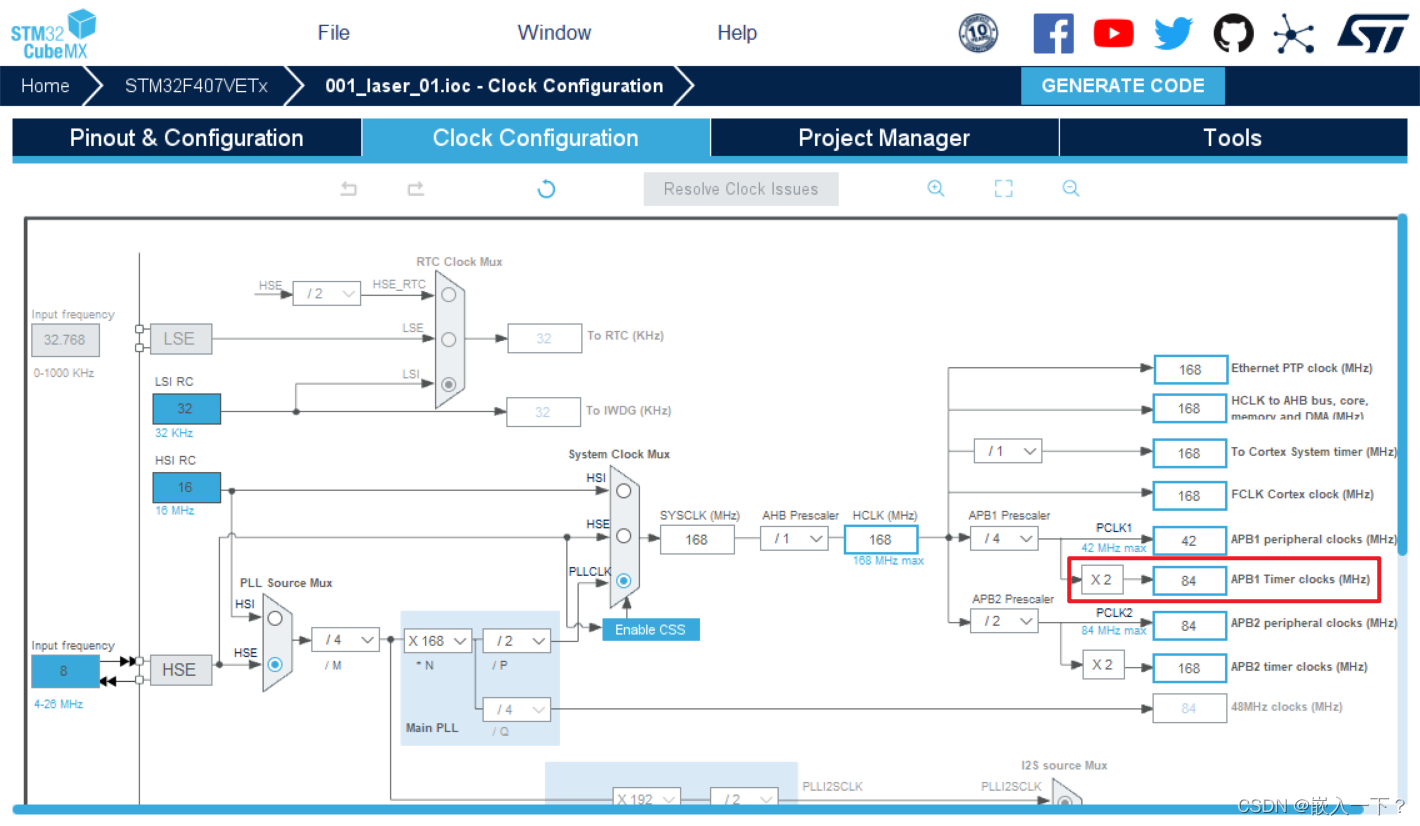Click the APB1 Timer clocks value 84
This screenshot has width=1420, height=826.
point(1189,581)
